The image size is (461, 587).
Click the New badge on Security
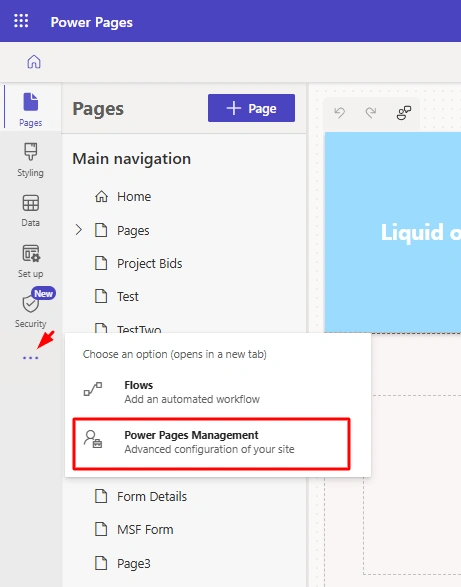click(43, 294)
